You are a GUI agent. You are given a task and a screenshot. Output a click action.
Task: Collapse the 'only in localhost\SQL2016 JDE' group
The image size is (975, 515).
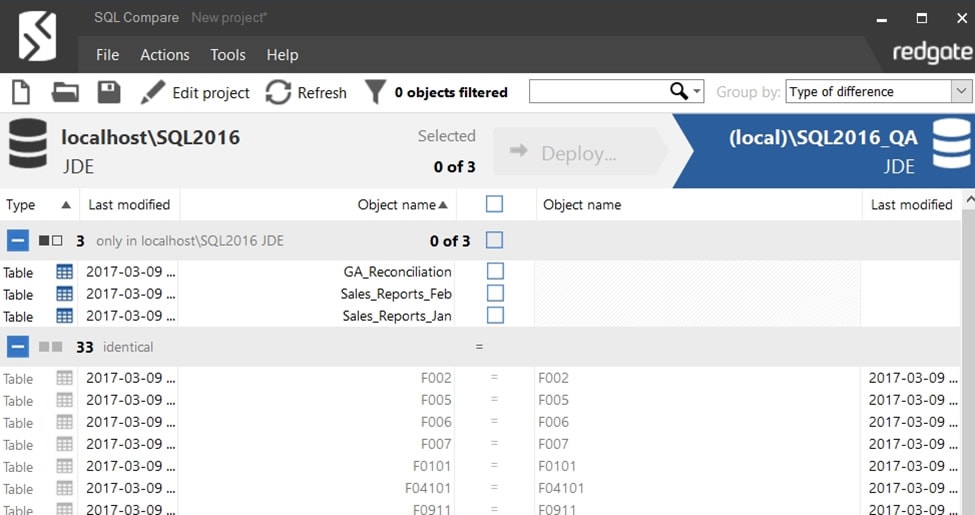click(17, 241)
